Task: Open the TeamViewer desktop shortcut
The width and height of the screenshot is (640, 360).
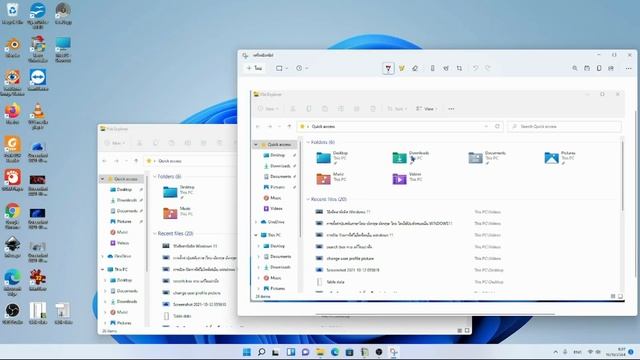Action: point(38,80)
